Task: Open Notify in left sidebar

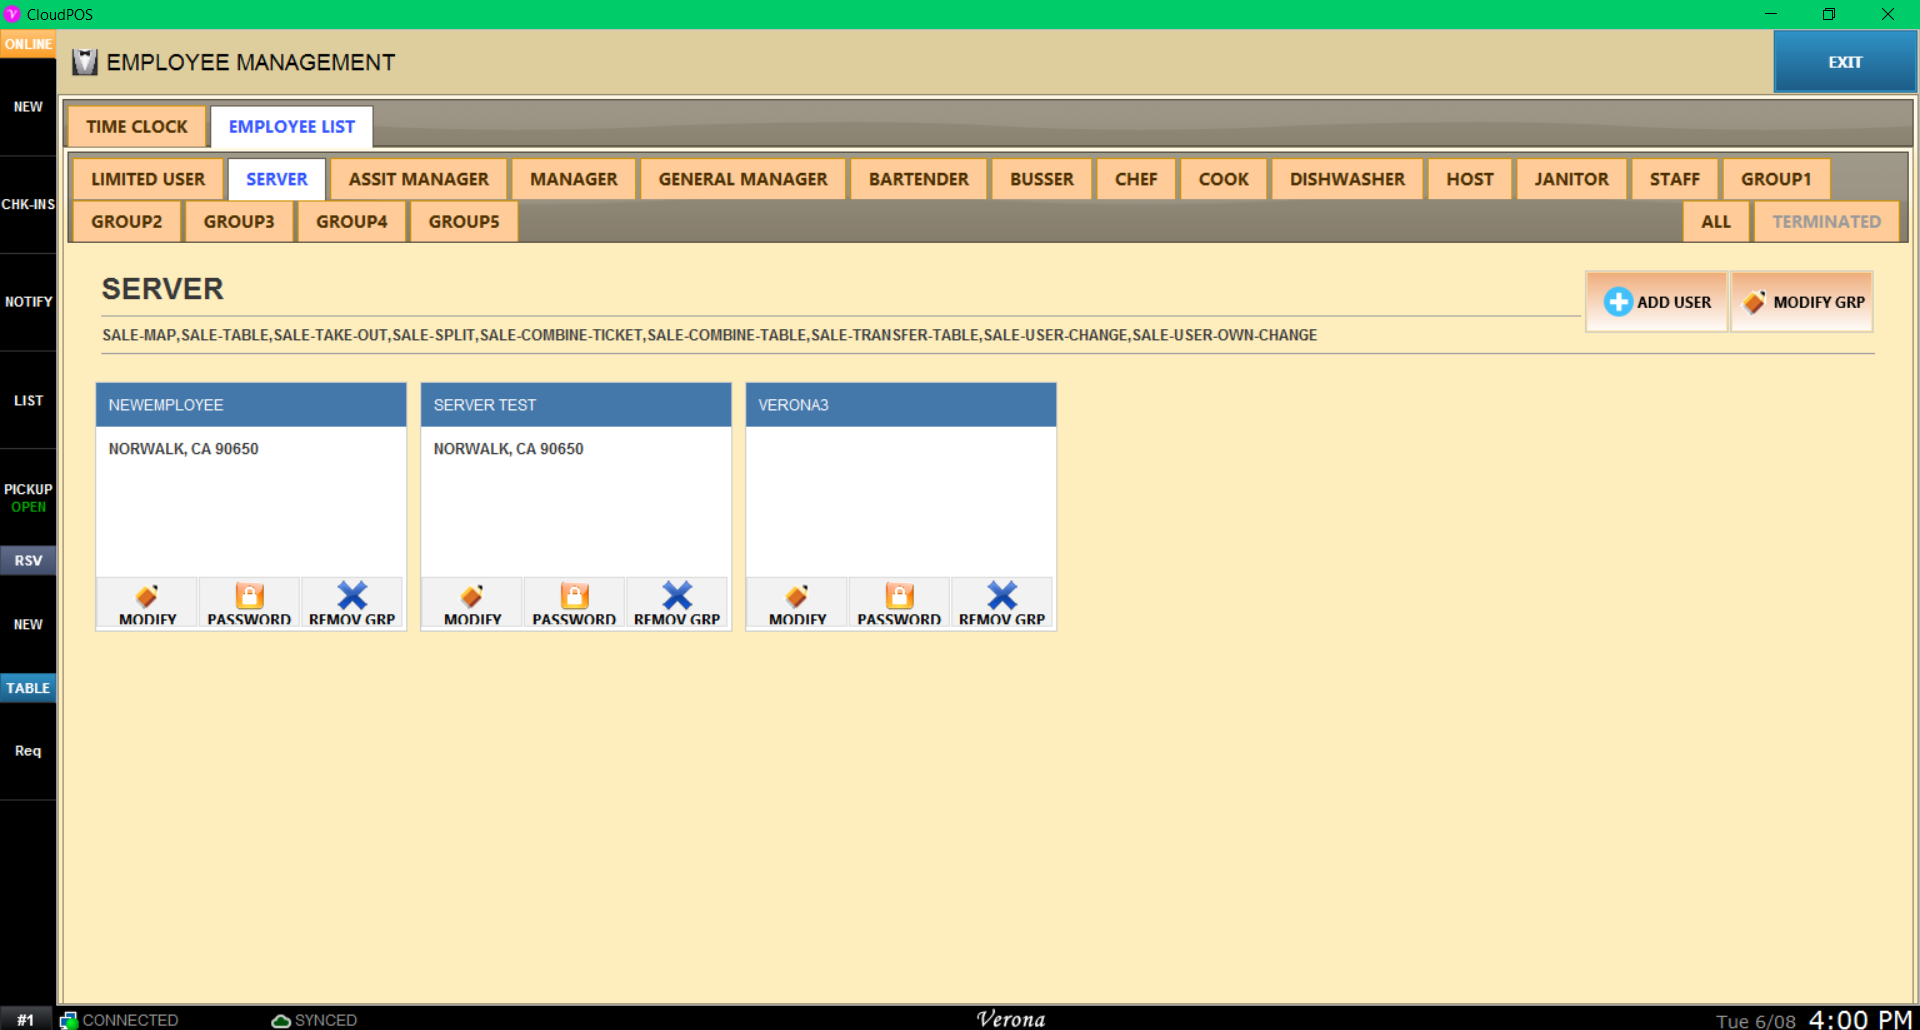Action: [28, 302]
